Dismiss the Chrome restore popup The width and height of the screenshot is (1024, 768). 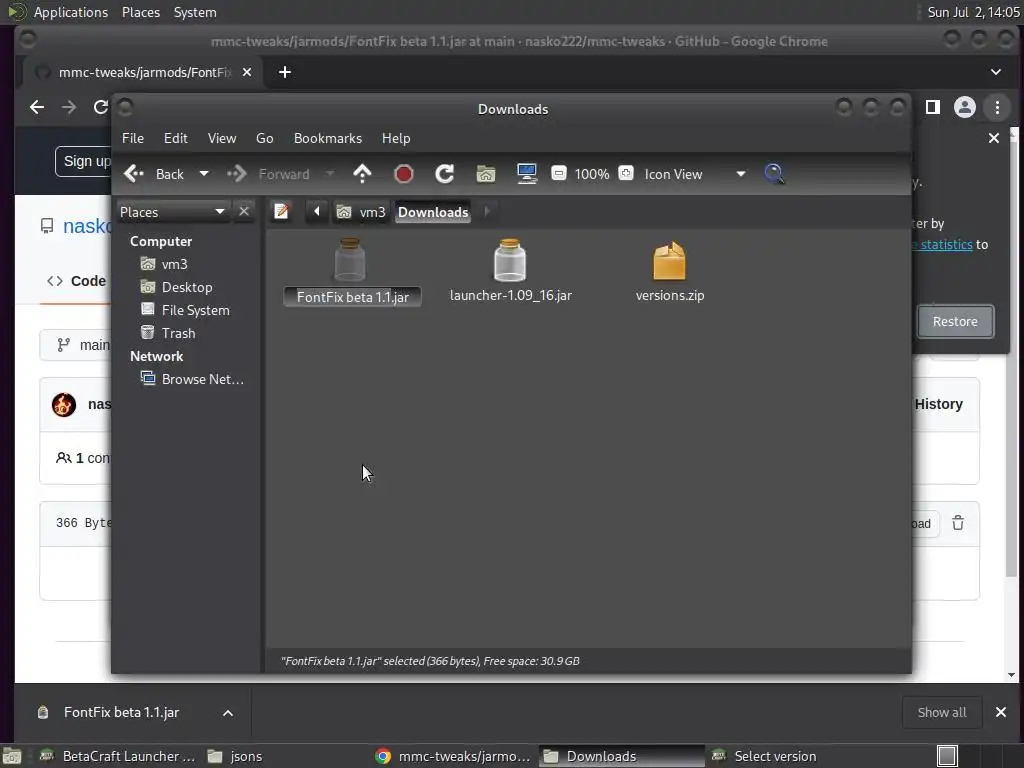(x=994, y=138)
